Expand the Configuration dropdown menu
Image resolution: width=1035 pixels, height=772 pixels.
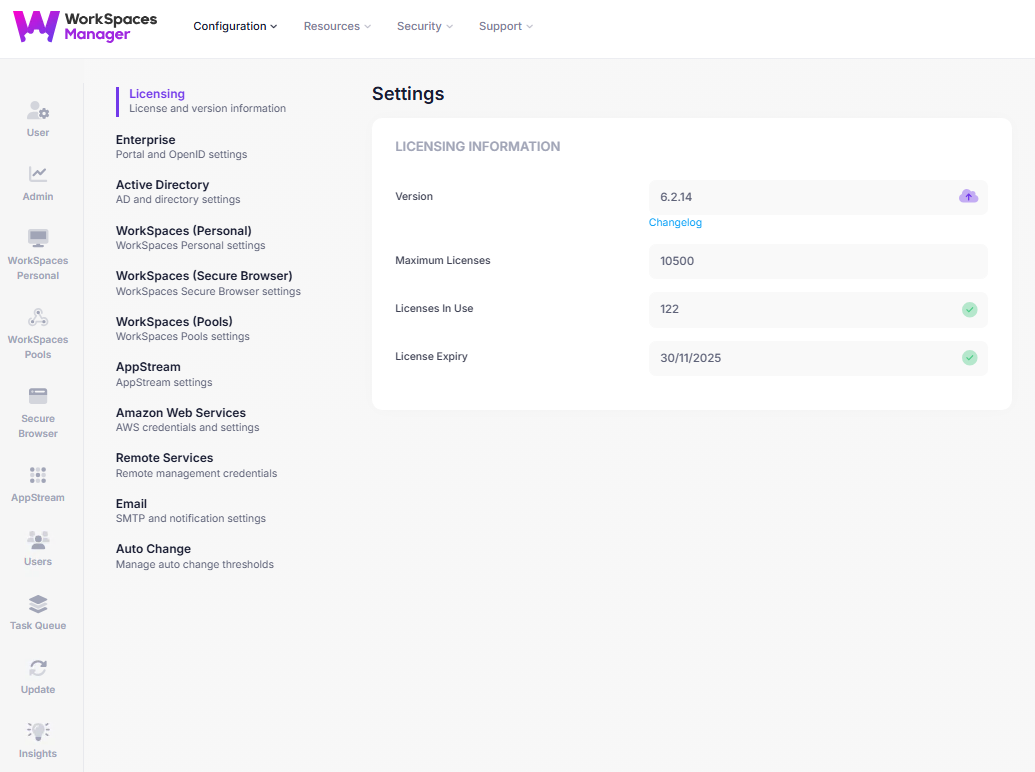235,27
